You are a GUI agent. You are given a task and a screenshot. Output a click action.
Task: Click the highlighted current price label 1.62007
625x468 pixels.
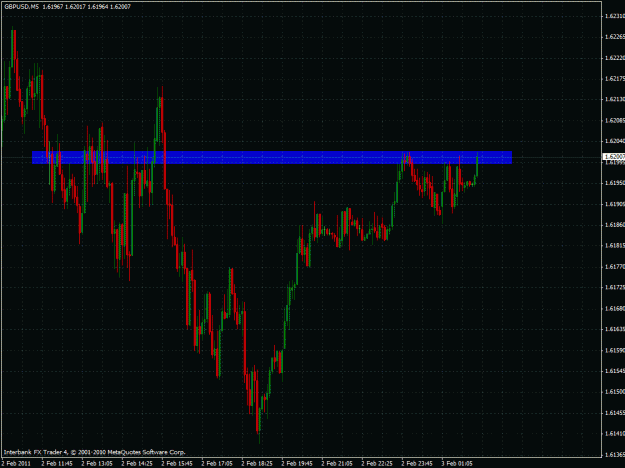click(x=614, y=157)
